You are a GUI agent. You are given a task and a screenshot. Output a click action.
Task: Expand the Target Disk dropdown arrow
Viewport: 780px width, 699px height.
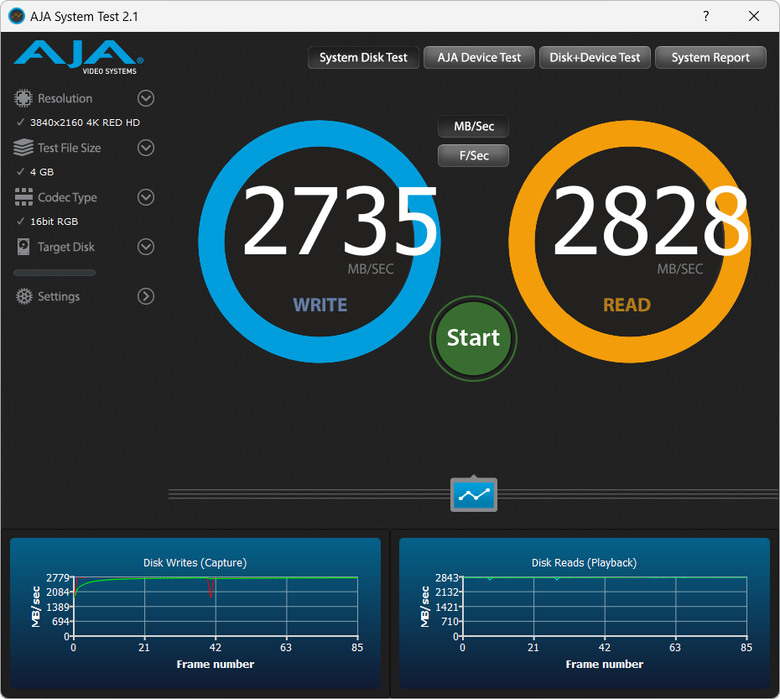coord(146,247)
